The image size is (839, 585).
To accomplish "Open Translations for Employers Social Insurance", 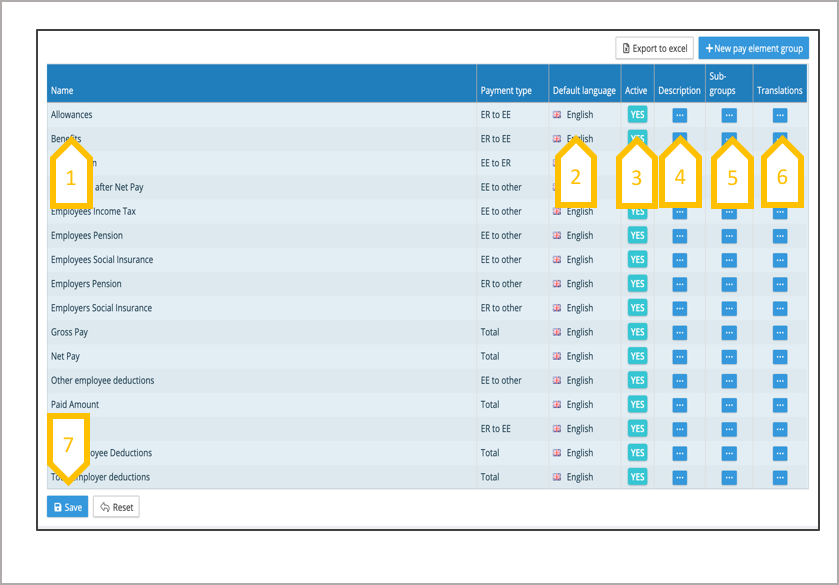I will tap(779, 308).
